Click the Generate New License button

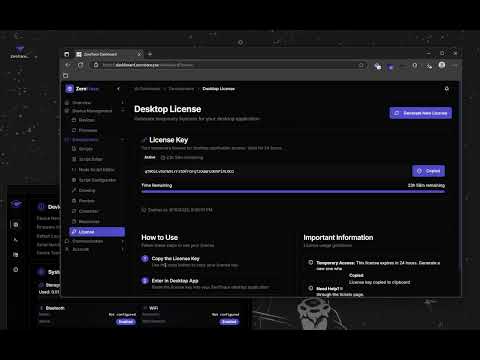click(x=420, y=113)
